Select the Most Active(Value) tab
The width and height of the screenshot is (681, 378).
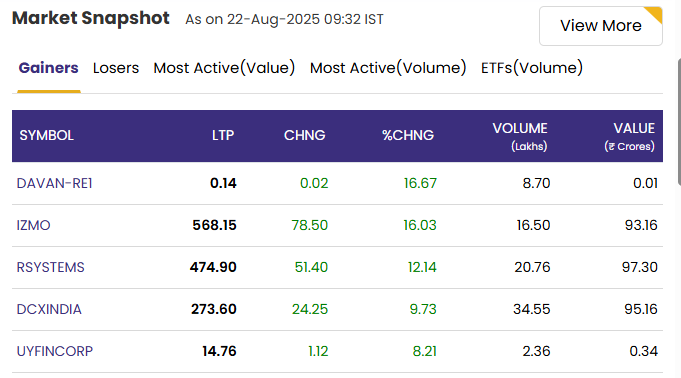click(224, 68)
